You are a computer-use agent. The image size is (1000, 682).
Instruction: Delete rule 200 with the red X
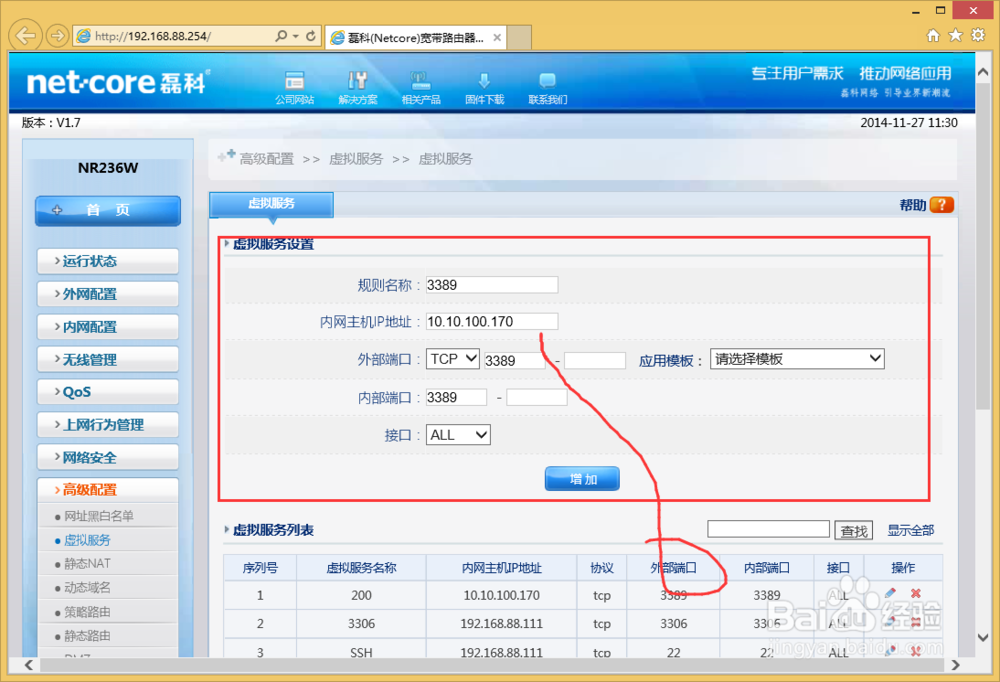(x=916, y=593)
